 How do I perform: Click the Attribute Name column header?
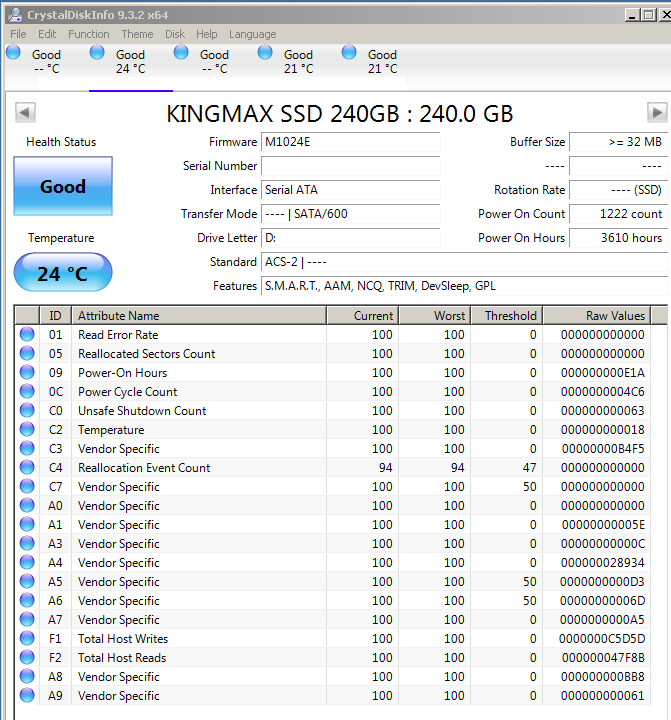(199, 315)
